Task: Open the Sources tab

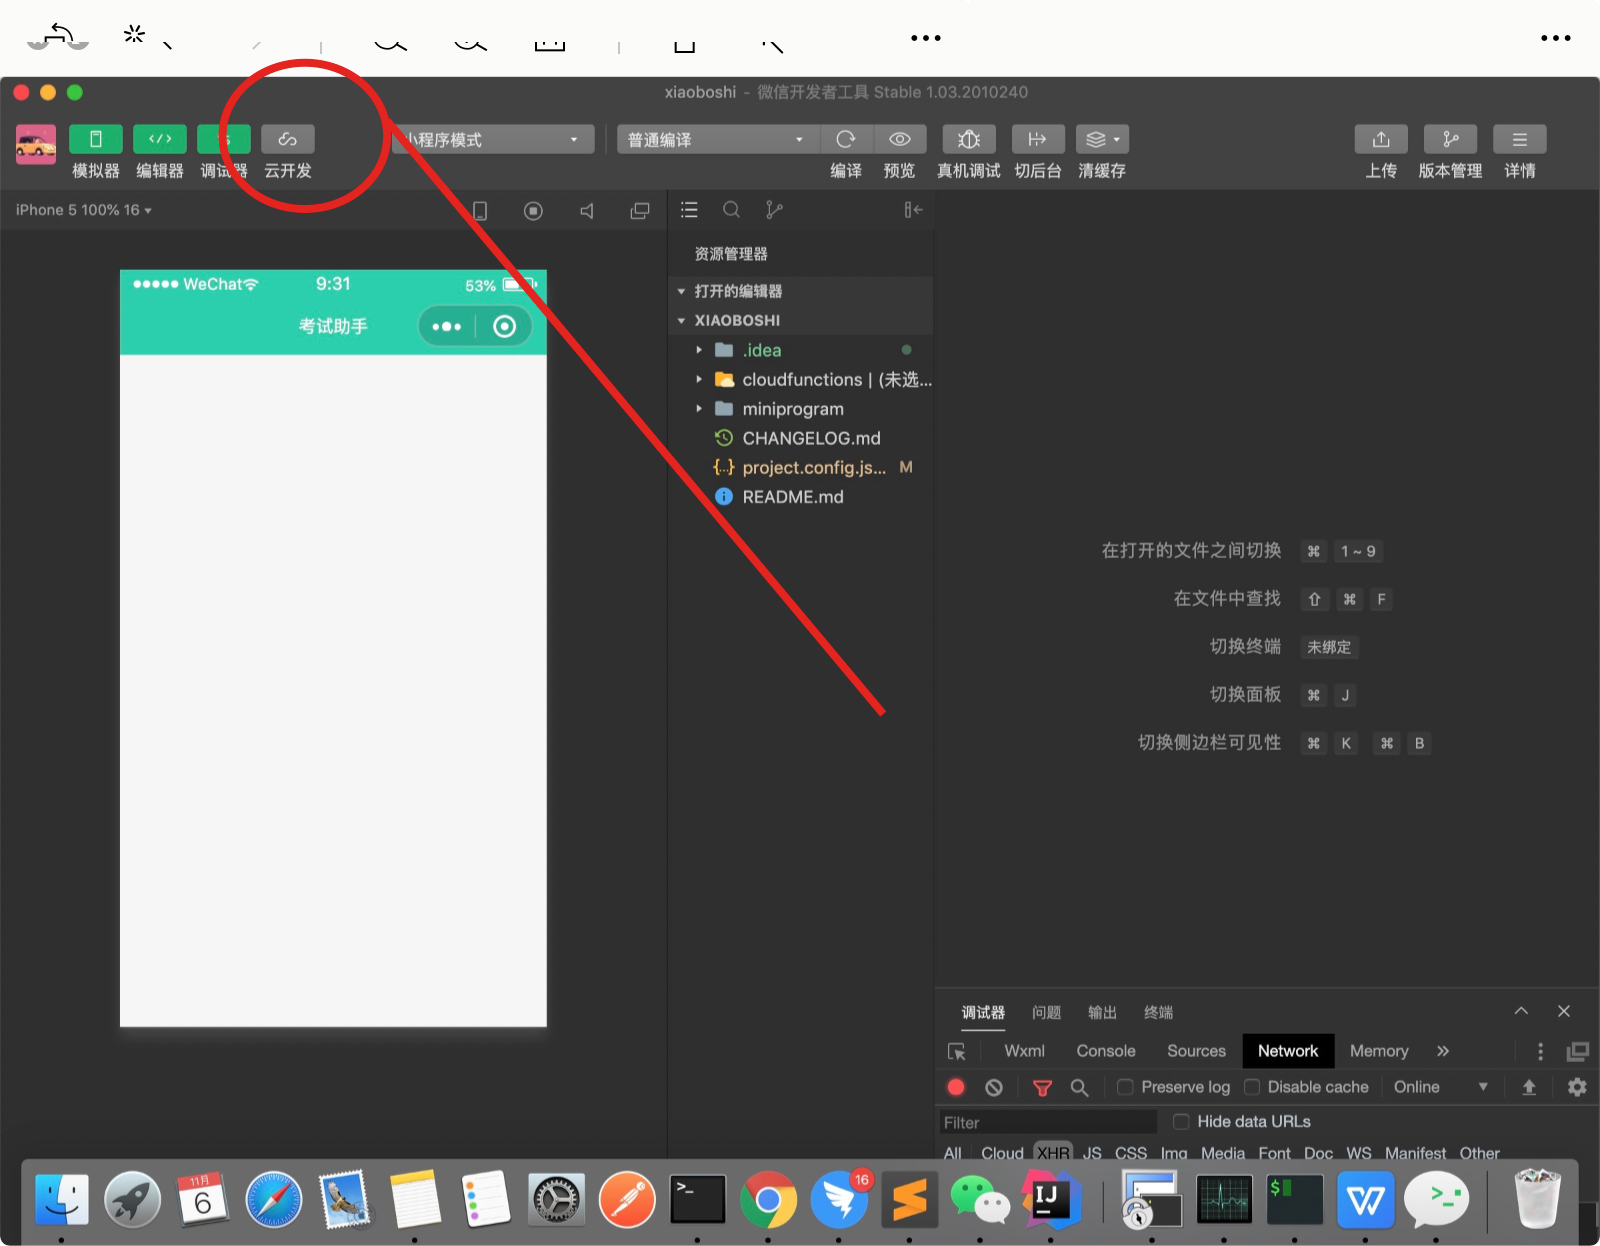Action: [1196, 1051]
